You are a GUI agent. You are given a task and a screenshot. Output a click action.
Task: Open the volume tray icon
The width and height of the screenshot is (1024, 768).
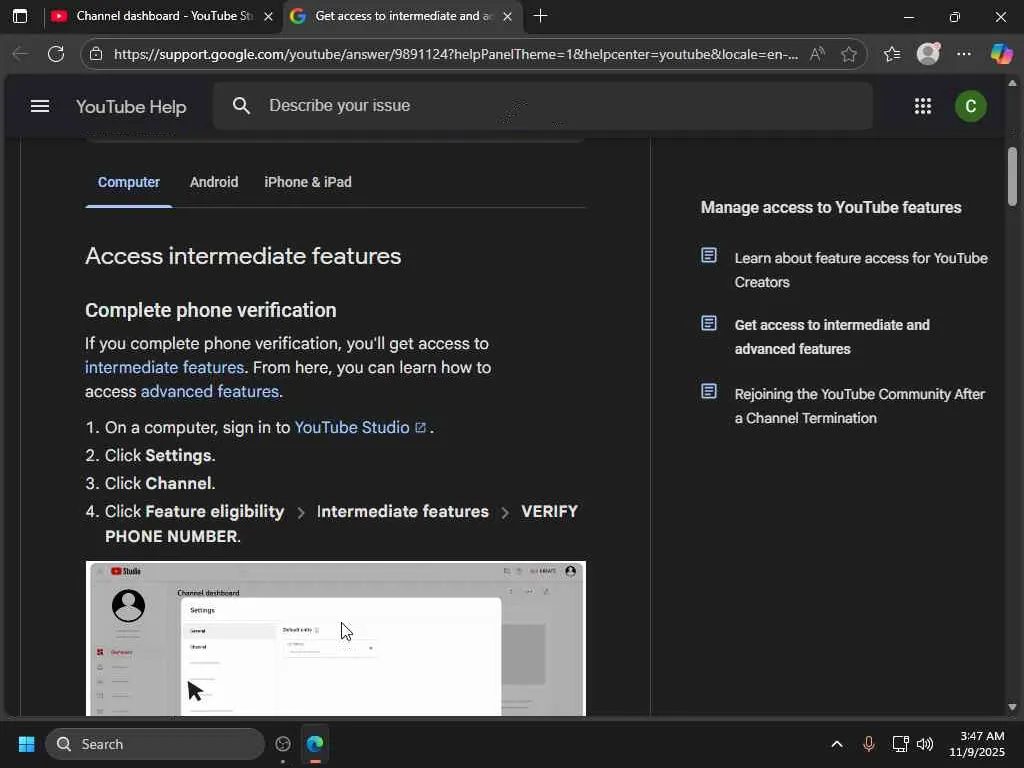(x=925, y=744)
